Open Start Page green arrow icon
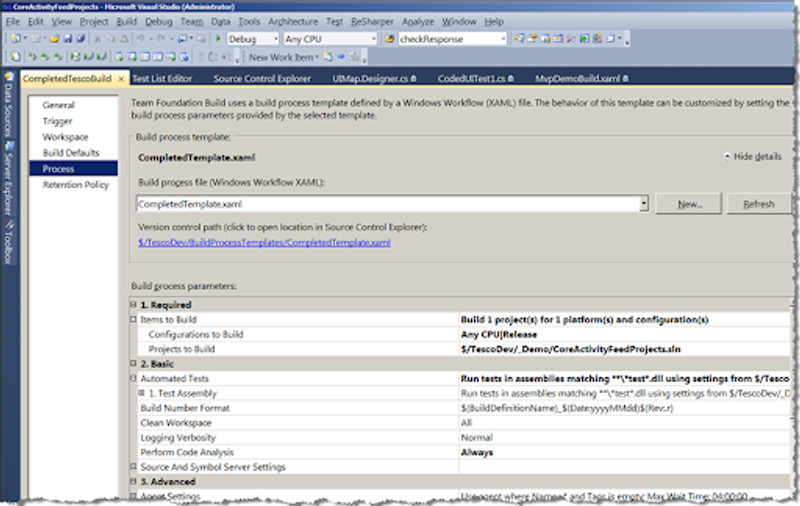800x506 pixels. 584,39
